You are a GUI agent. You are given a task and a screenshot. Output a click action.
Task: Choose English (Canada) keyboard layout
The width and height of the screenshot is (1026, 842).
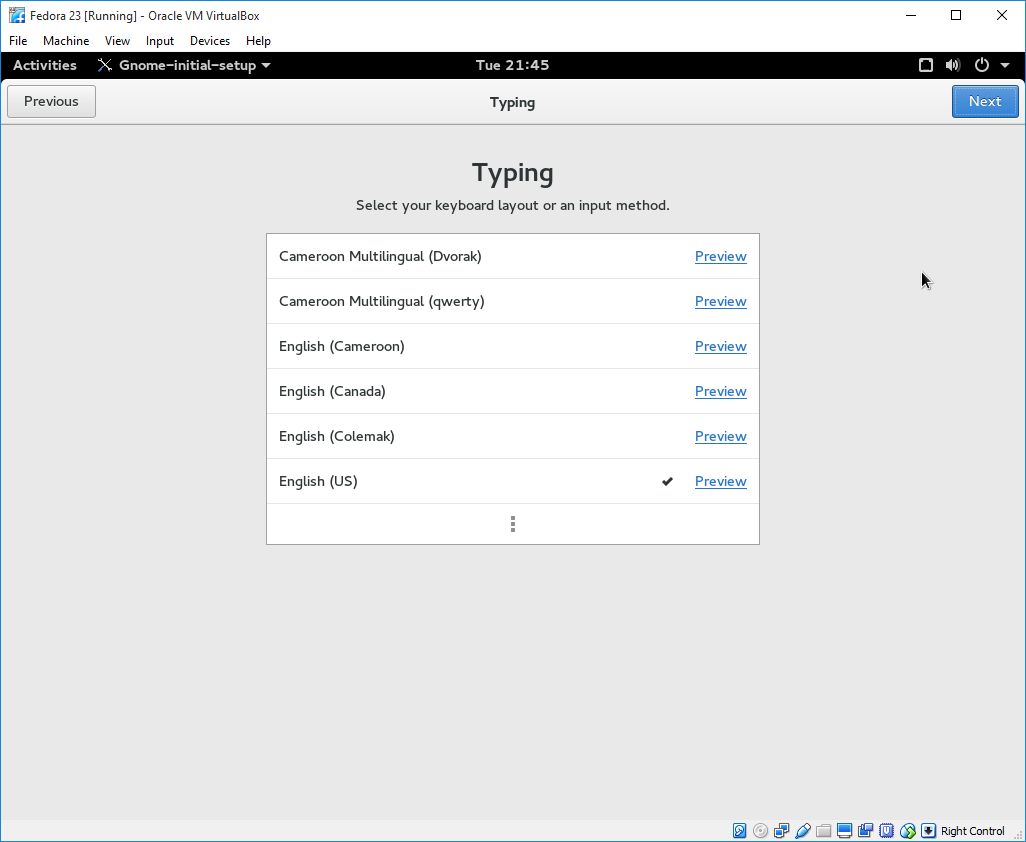click(513, 391)
